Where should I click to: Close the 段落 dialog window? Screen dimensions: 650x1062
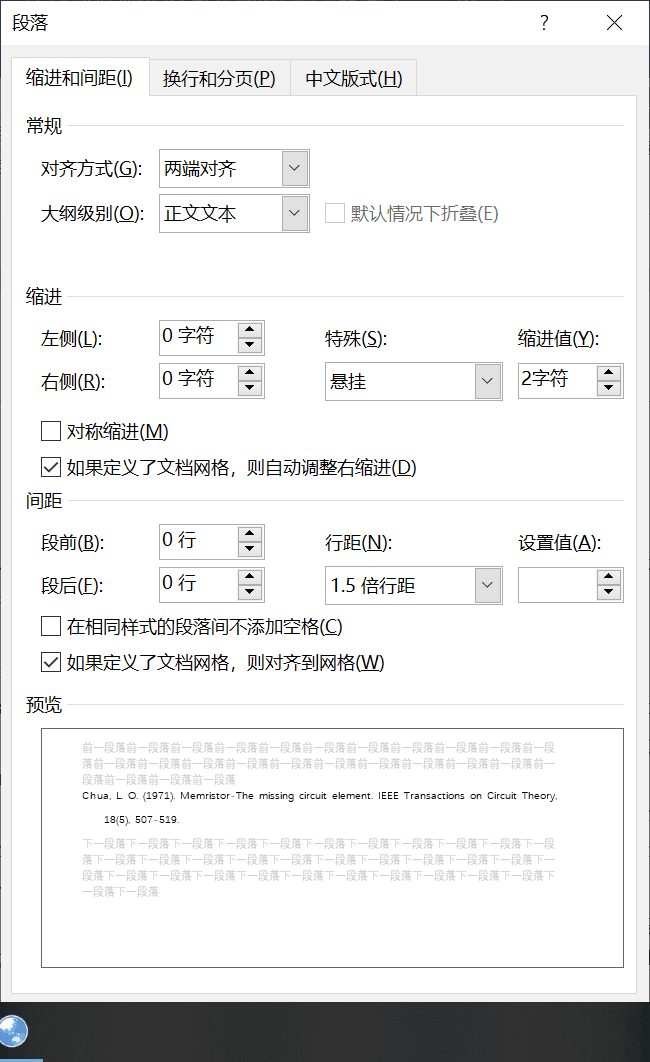614,23
